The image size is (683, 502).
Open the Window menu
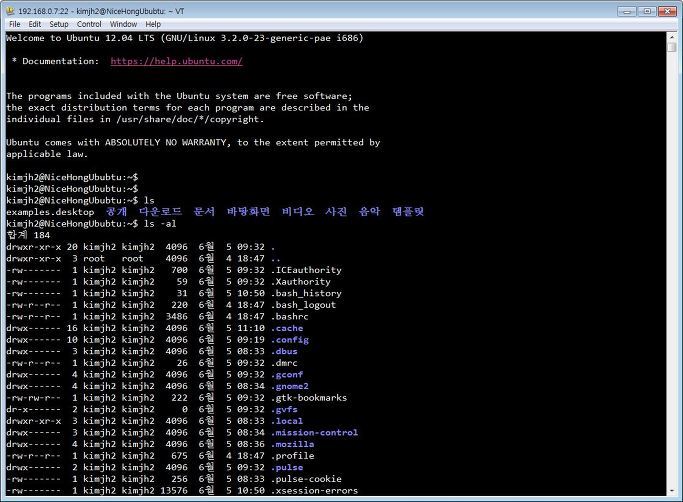click(x=123, y=24)
